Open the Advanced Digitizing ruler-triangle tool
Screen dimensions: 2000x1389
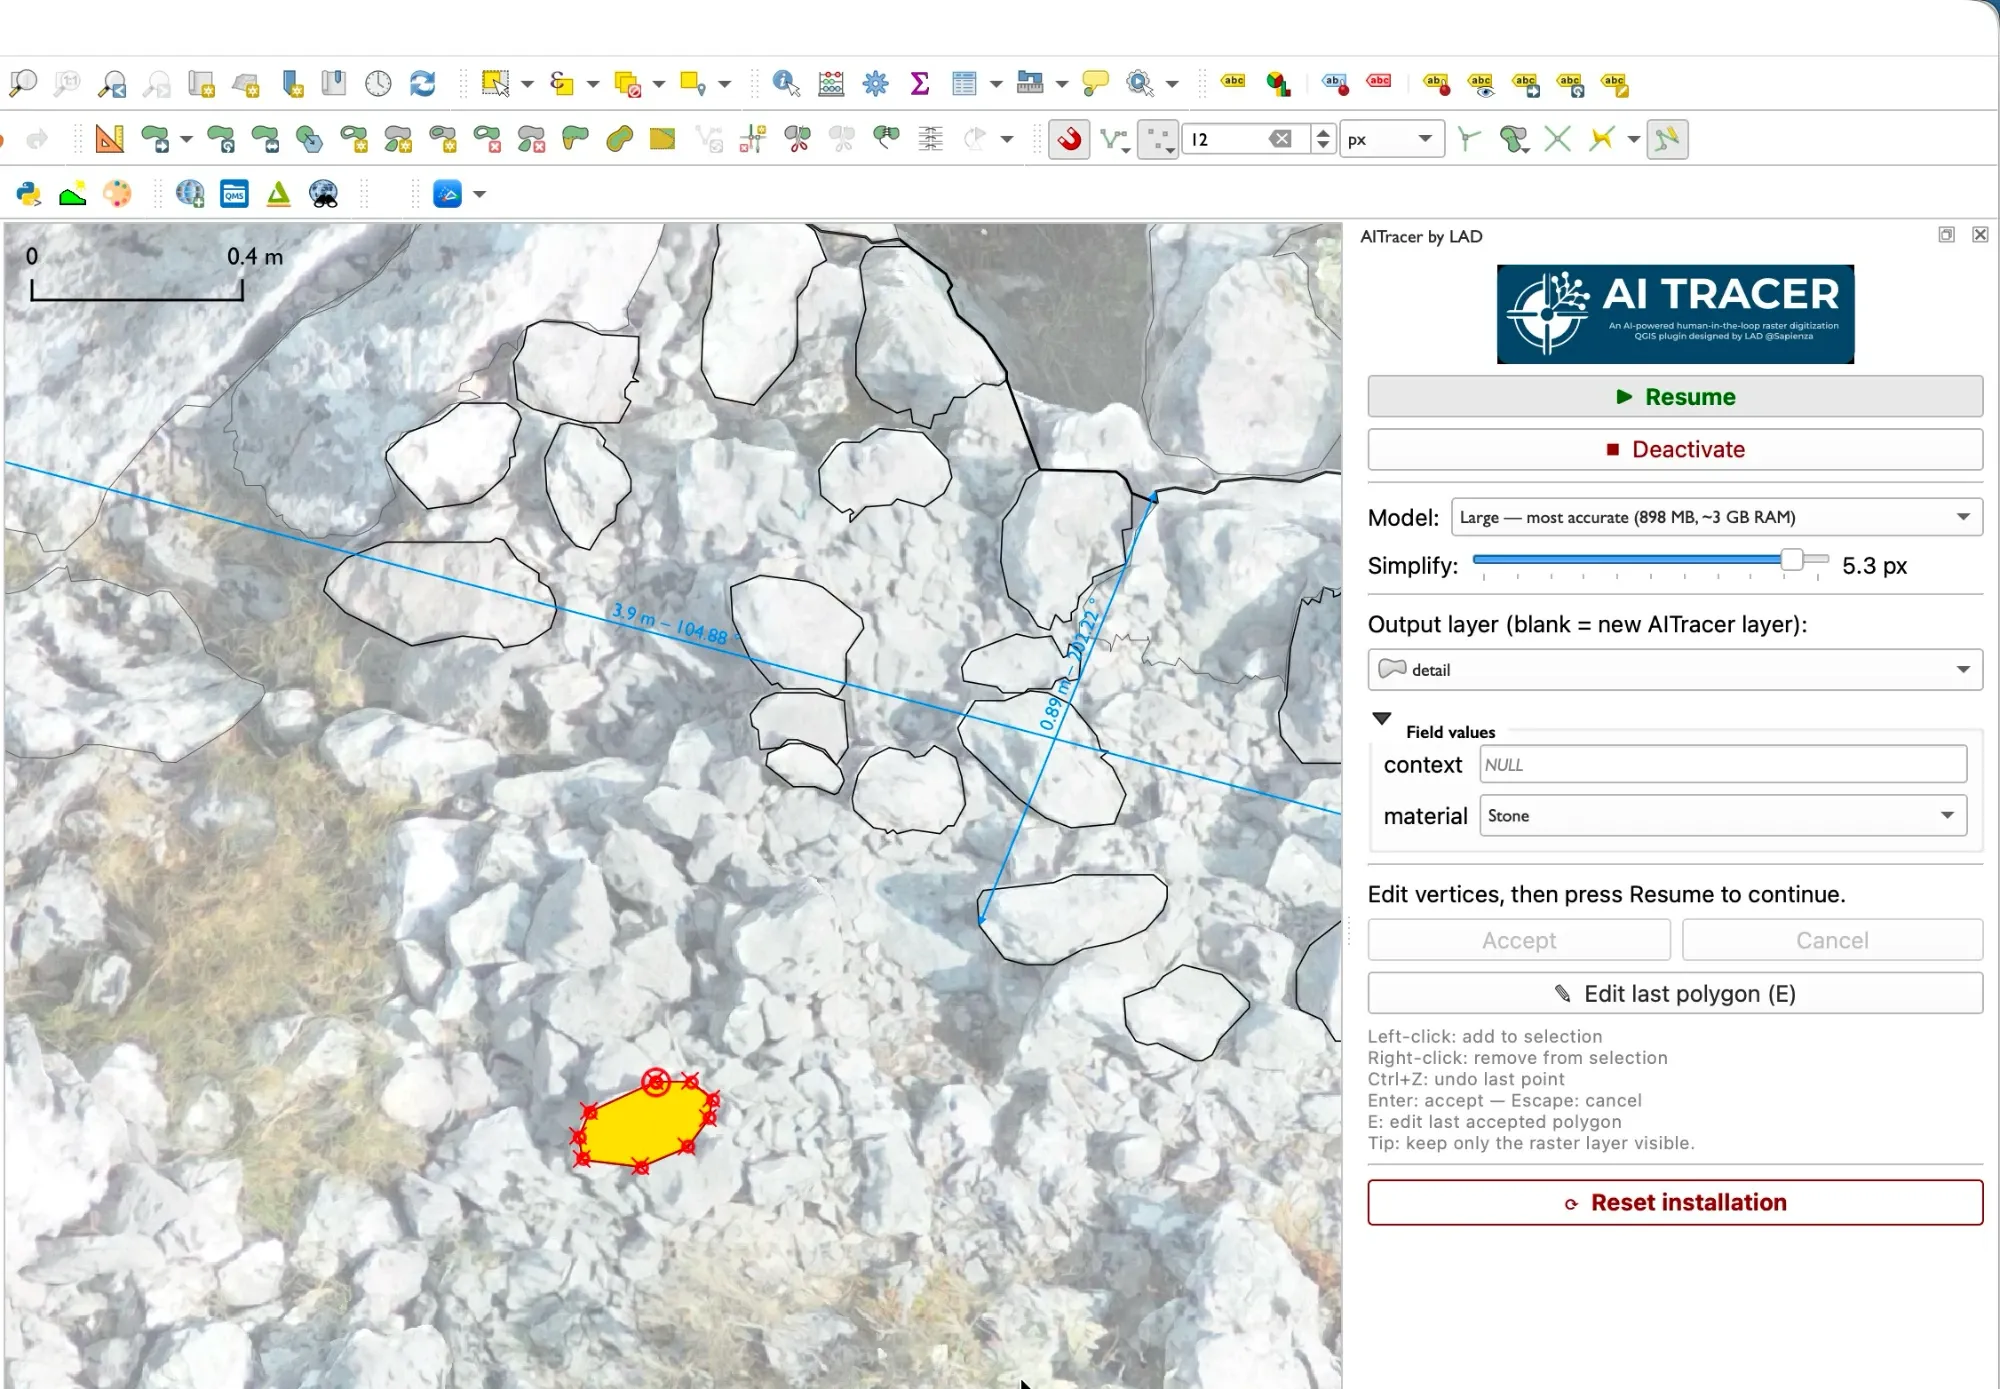(x=110, y=139)
